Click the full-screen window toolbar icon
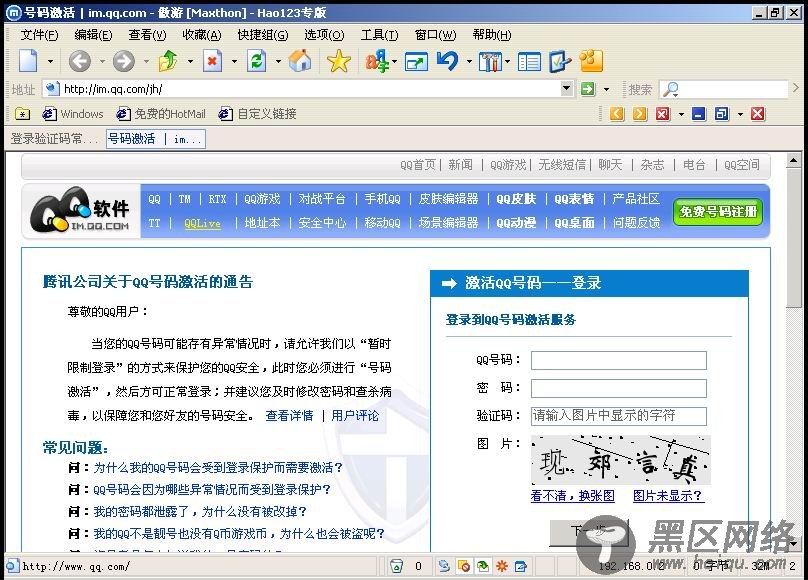Screen dimensions: 808x580 (x=416, y=62)
